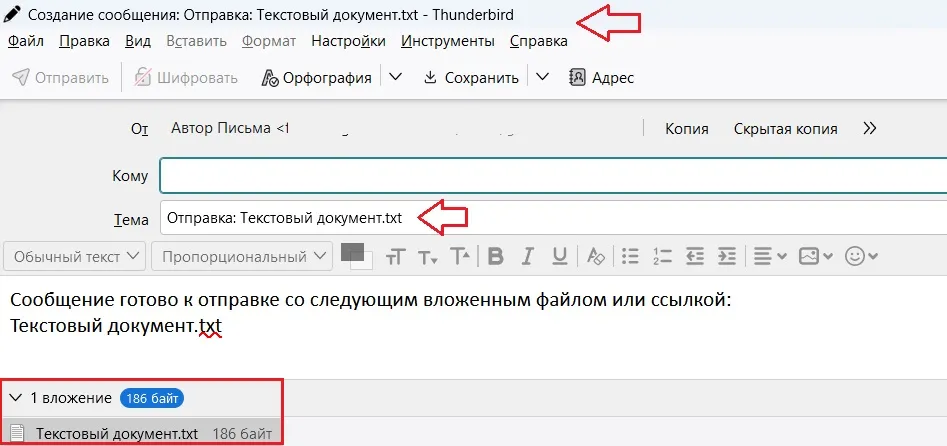
Task: Open the Сохранить dropdown arrow
Action: click(x=542, y=77)
